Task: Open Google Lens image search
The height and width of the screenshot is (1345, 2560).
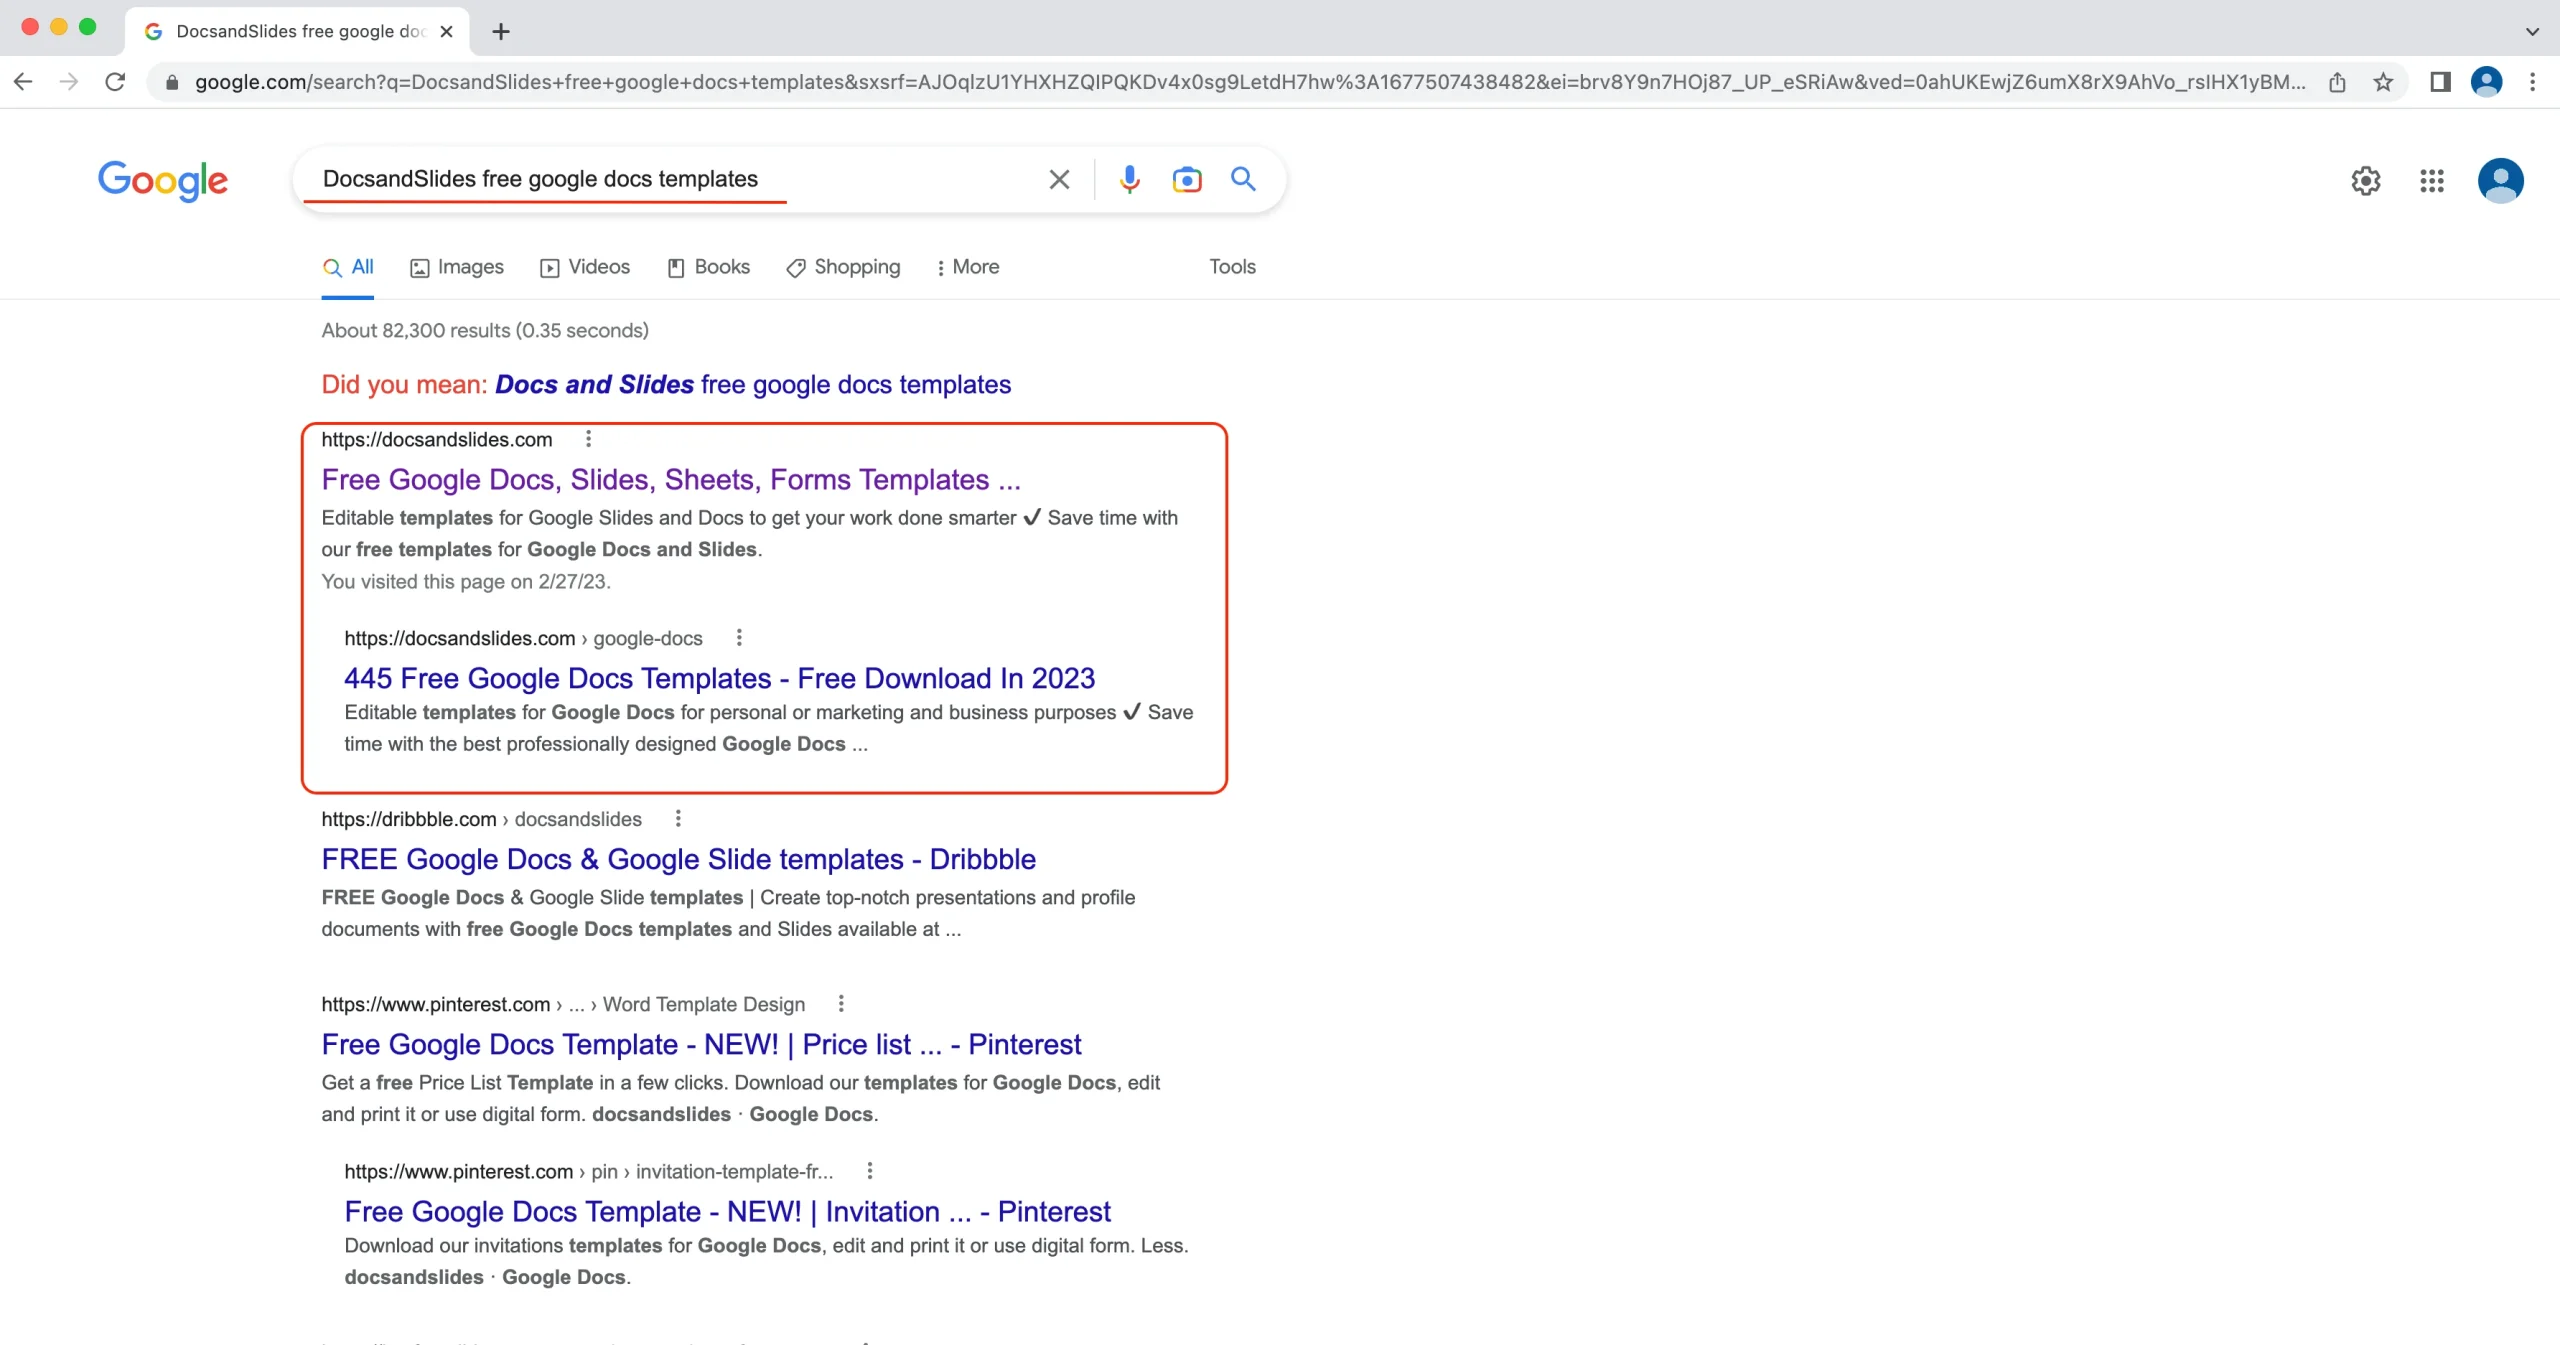Action: click(x=1186, y=179)
